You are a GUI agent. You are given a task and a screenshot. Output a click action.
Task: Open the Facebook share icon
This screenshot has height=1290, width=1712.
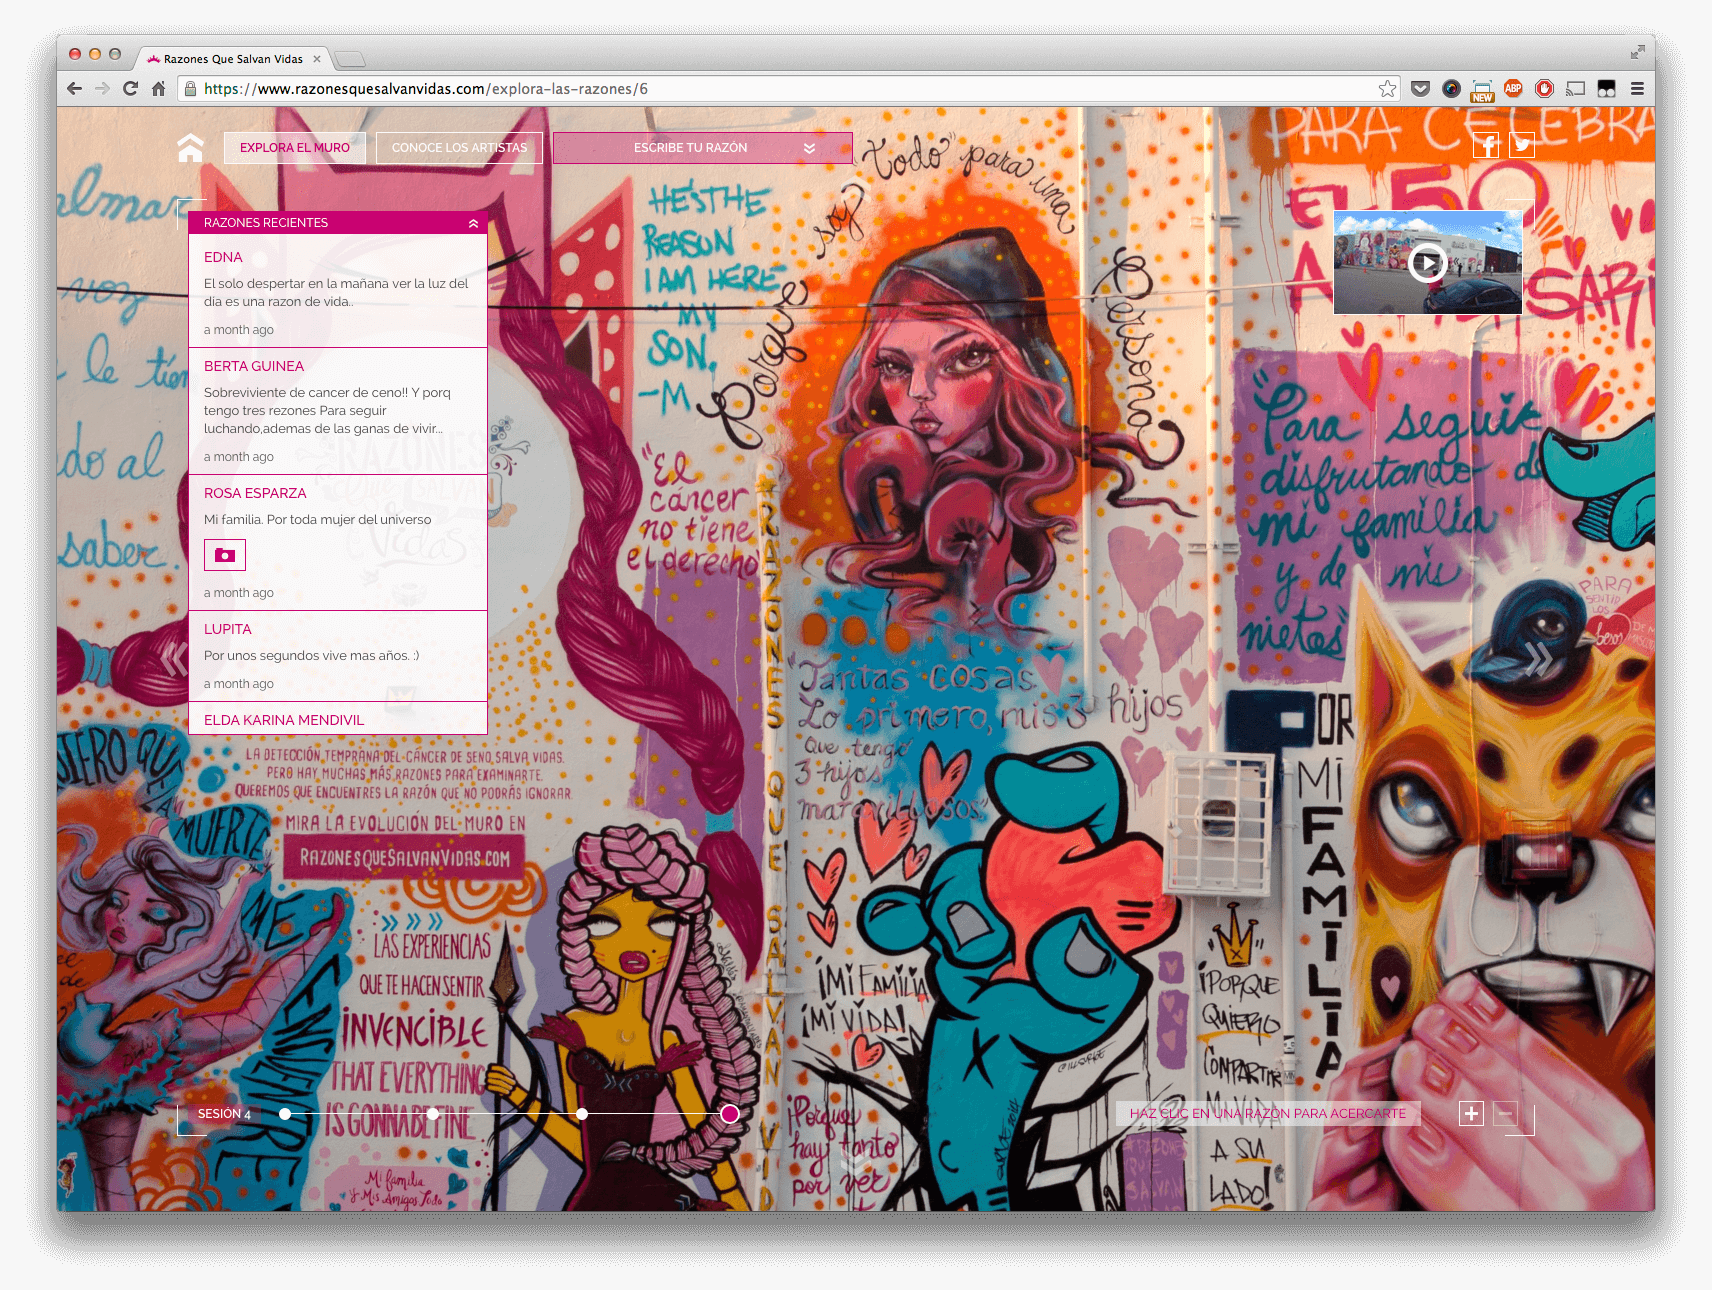tap(1486, 145)
